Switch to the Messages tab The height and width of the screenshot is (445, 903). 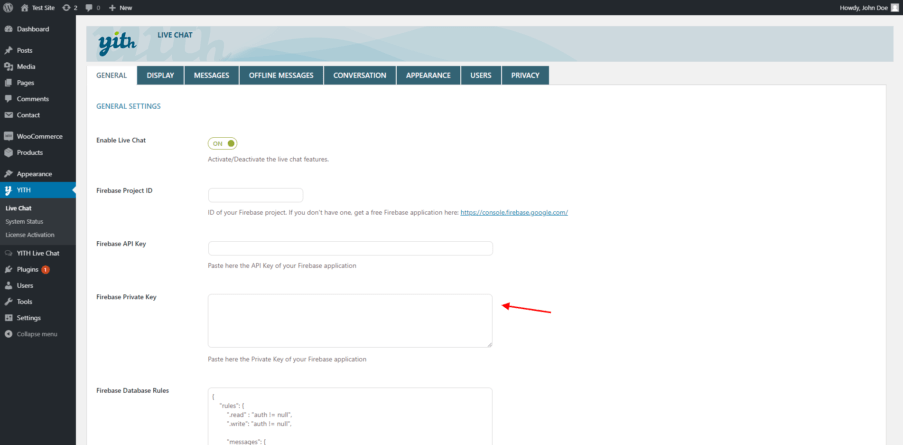click(x=212, y=75)
